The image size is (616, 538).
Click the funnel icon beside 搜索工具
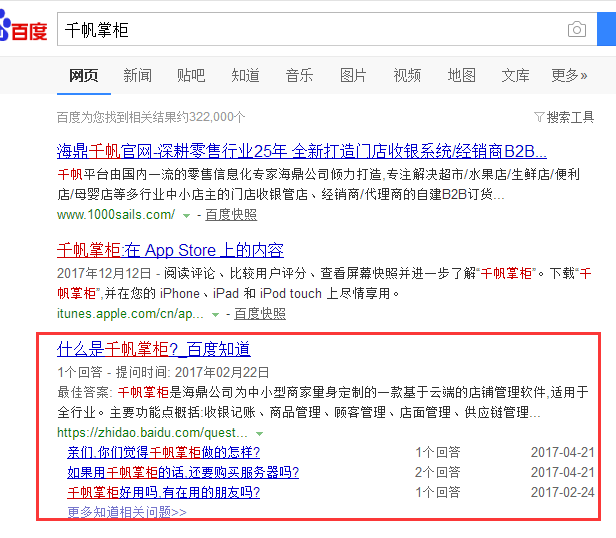539,117
